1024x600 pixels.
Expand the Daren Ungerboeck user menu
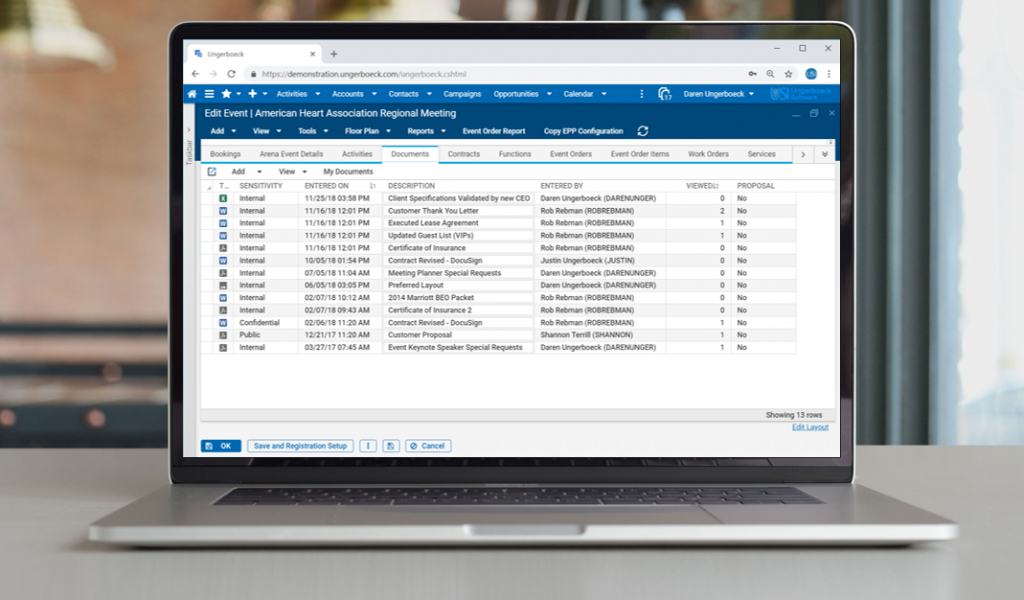(718, 94)
